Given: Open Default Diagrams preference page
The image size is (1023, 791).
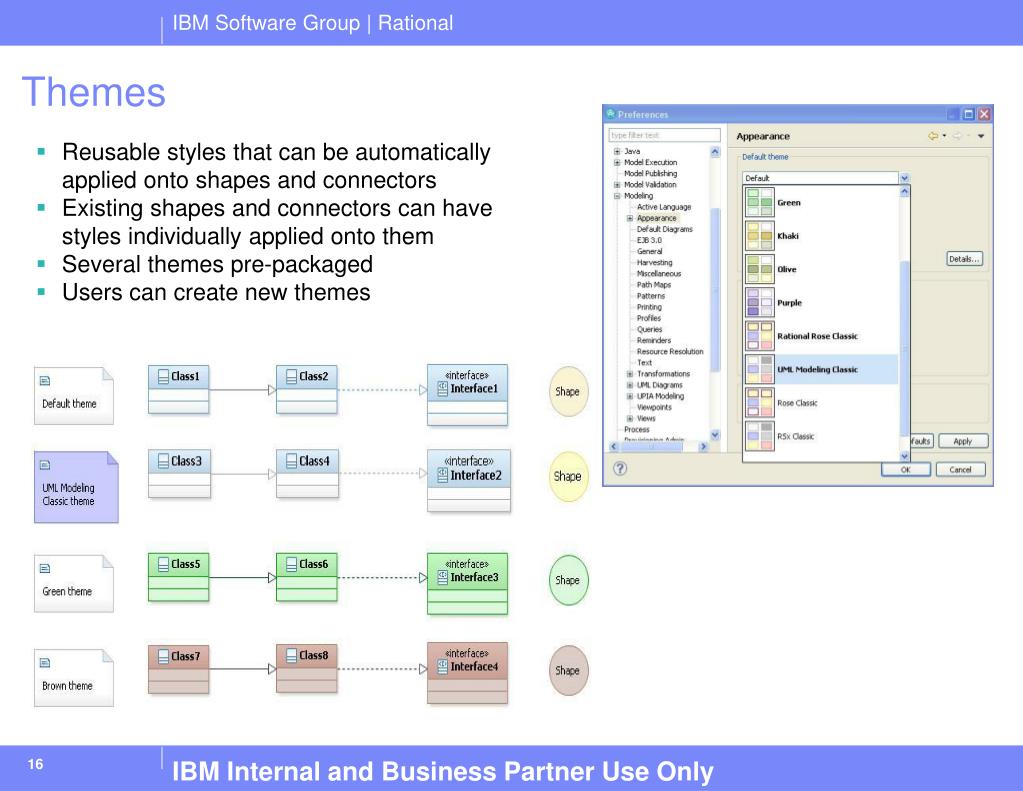Looking at the screenshot, I should tap(664, 229).
